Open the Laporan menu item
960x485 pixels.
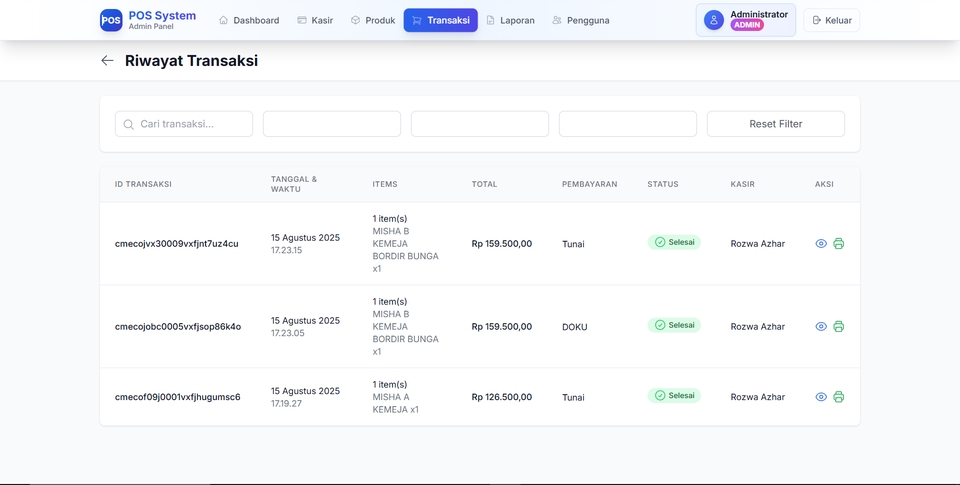[x=510, y=20]
